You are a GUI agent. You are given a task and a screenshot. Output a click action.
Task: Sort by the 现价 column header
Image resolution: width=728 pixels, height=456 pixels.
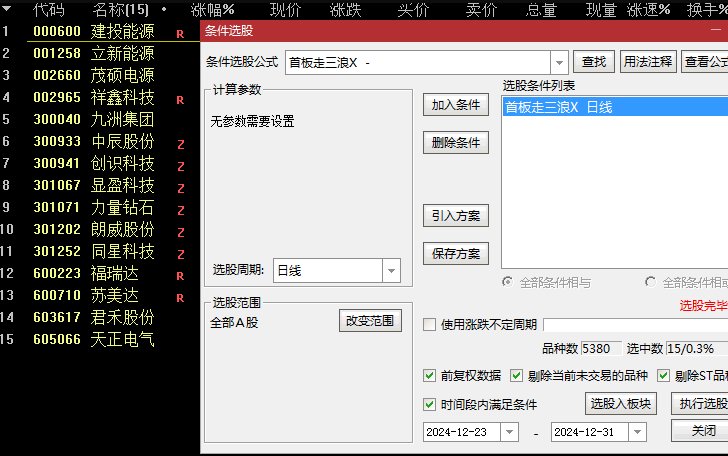tap(286, 10)
